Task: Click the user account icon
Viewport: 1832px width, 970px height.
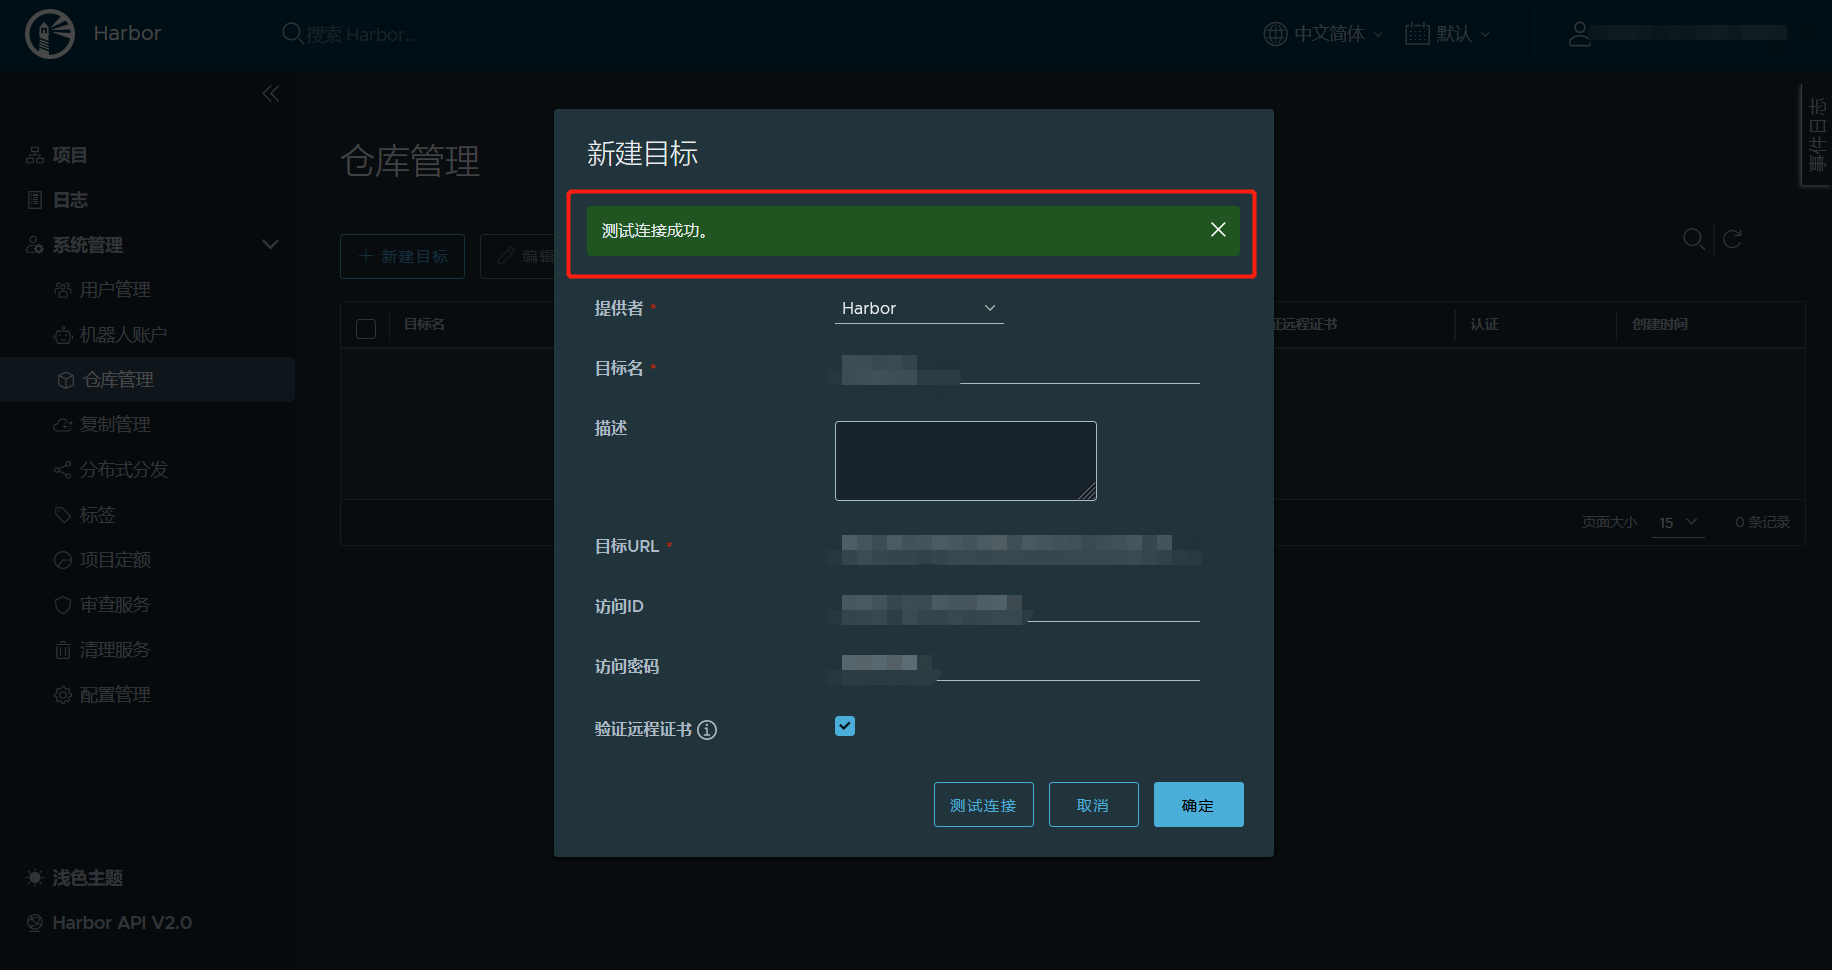Action: coord(1580,34)
